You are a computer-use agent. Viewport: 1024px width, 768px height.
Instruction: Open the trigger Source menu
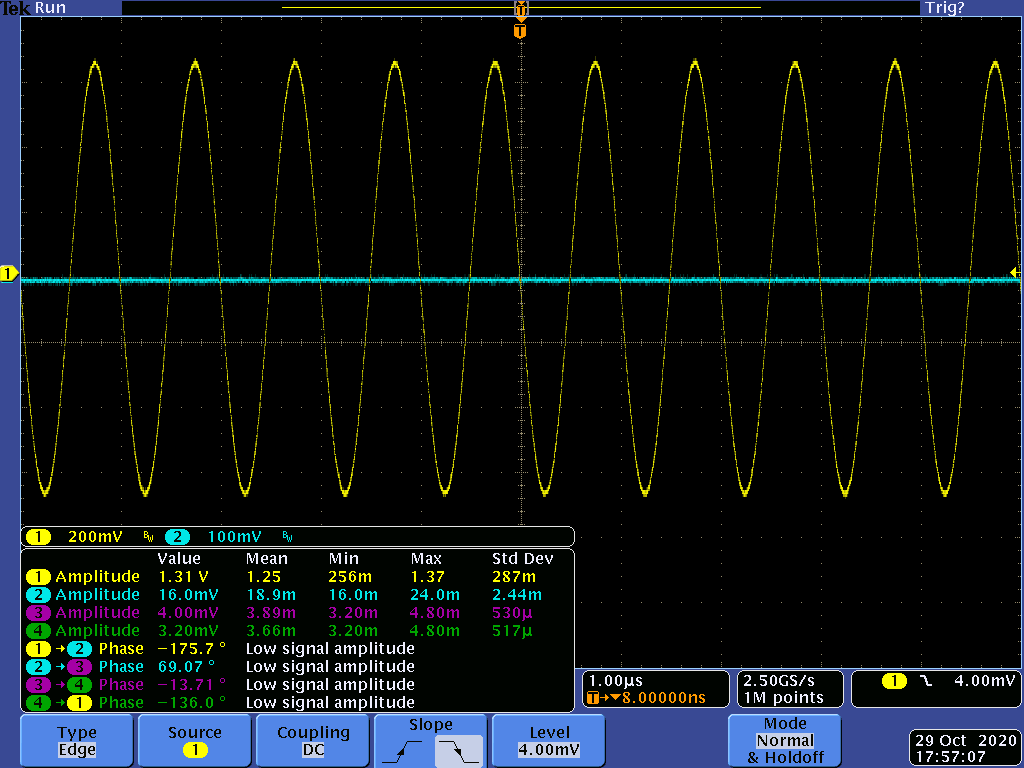195,741
